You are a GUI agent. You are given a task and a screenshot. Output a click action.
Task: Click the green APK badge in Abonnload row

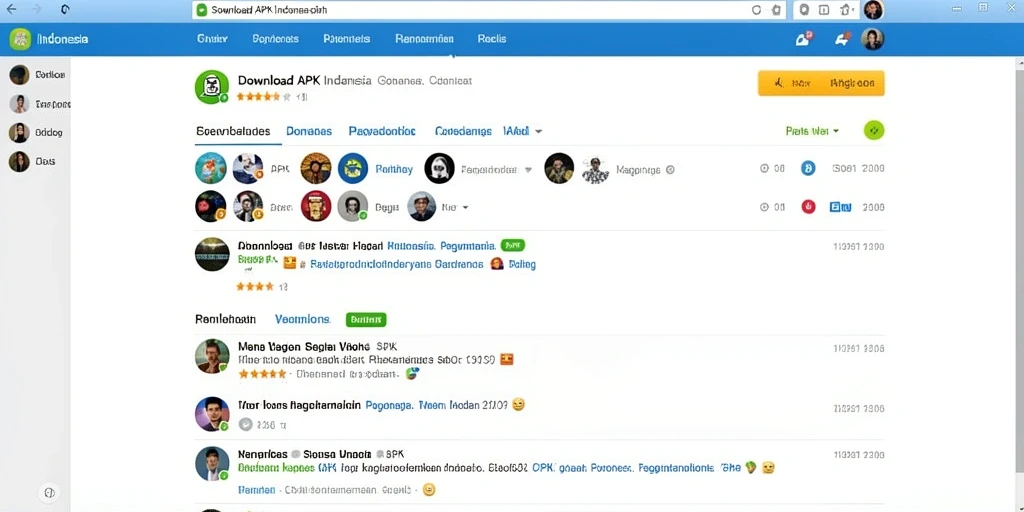click(513, 246)
